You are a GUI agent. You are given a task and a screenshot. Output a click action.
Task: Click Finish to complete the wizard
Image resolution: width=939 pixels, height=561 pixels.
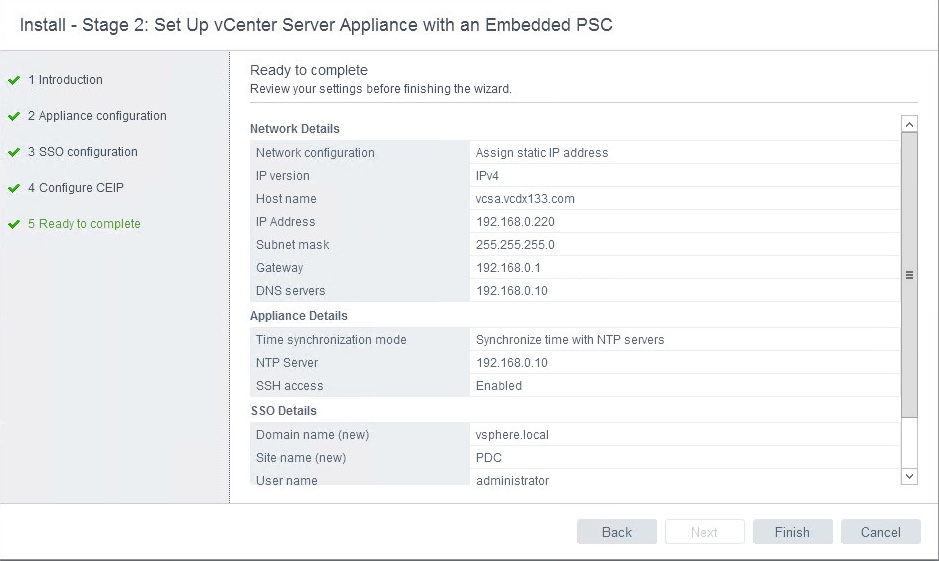[x=792, y=532]
